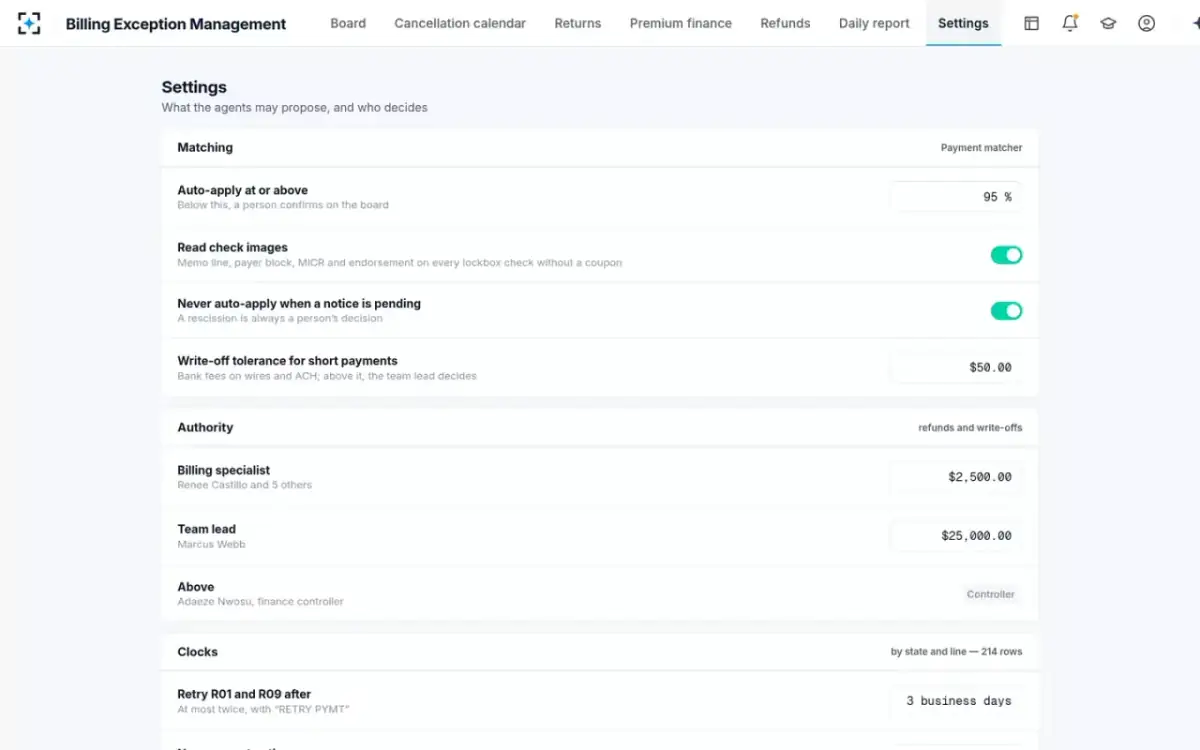Edit the Auto-apply at or above percentage field
The height and width of the screenshot is (750, 1200).
pos(956,197)
